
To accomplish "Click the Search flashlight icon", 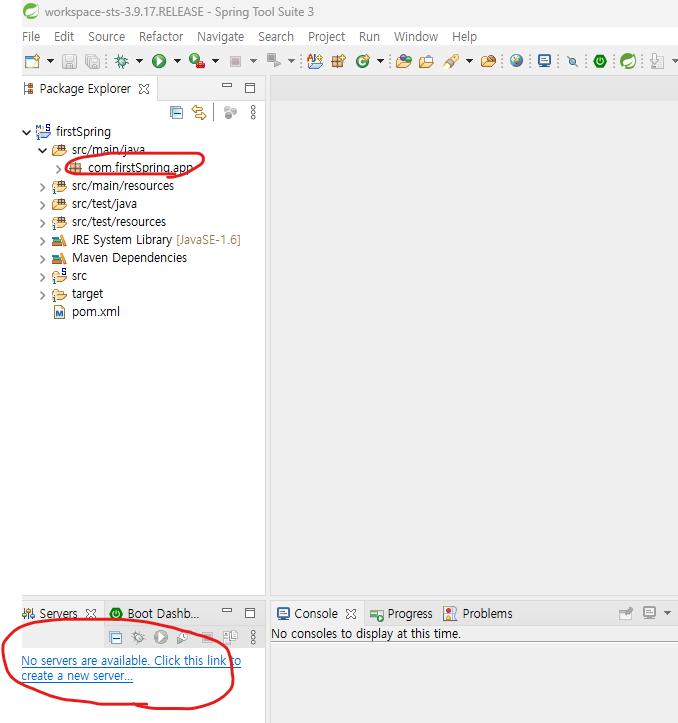I will click(x=451, y=61).
